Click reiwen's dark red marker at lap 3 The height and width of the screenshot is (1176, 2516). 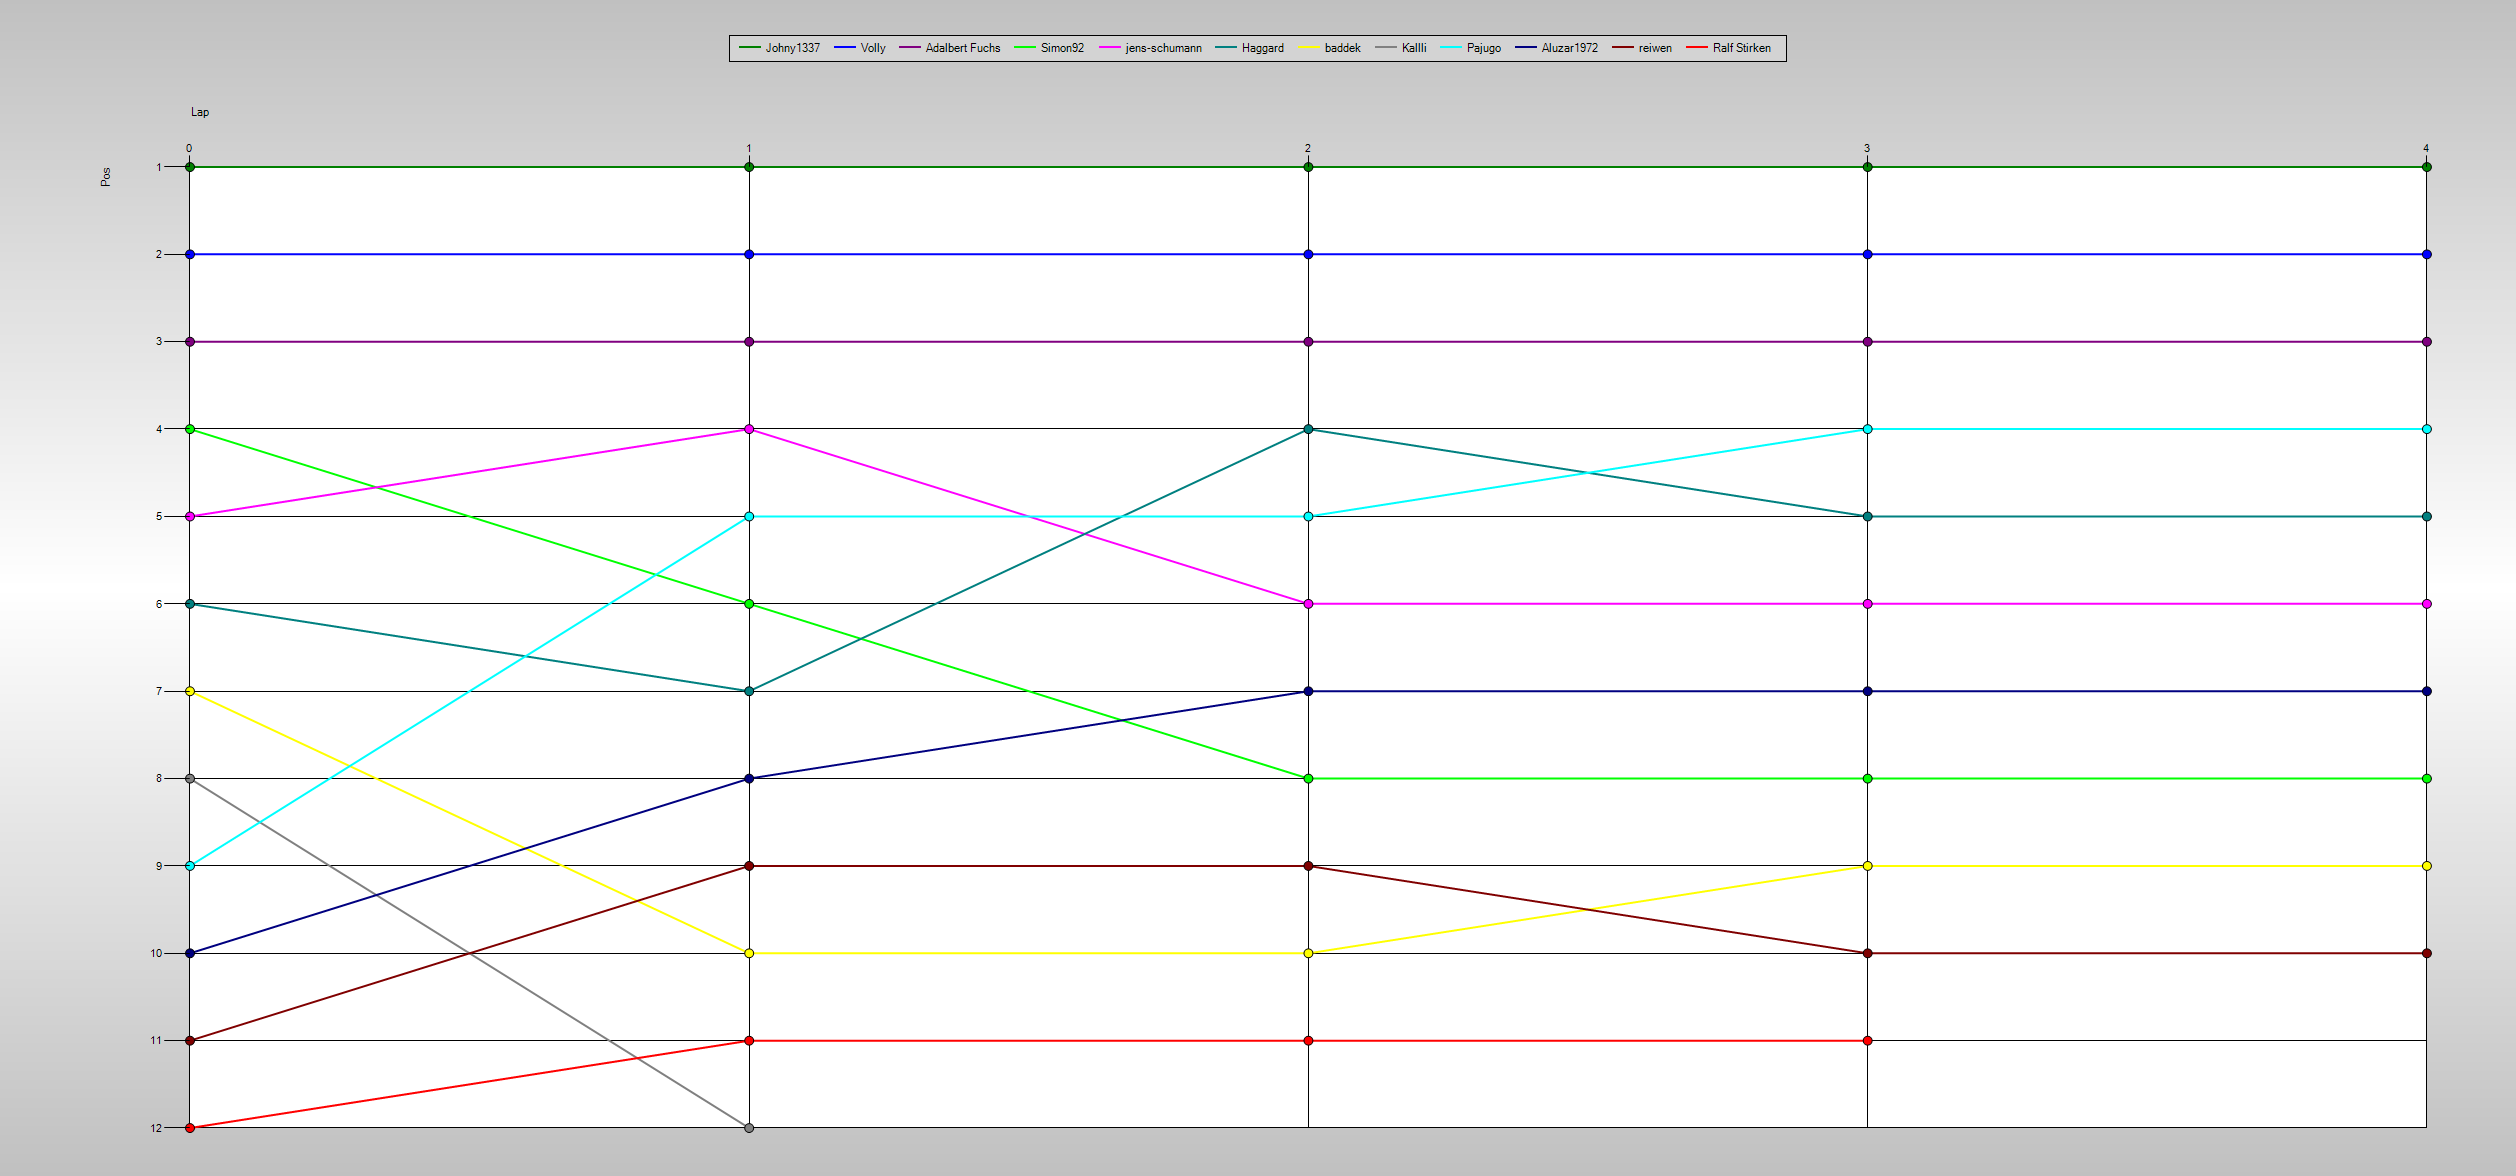pos(1867,953)
